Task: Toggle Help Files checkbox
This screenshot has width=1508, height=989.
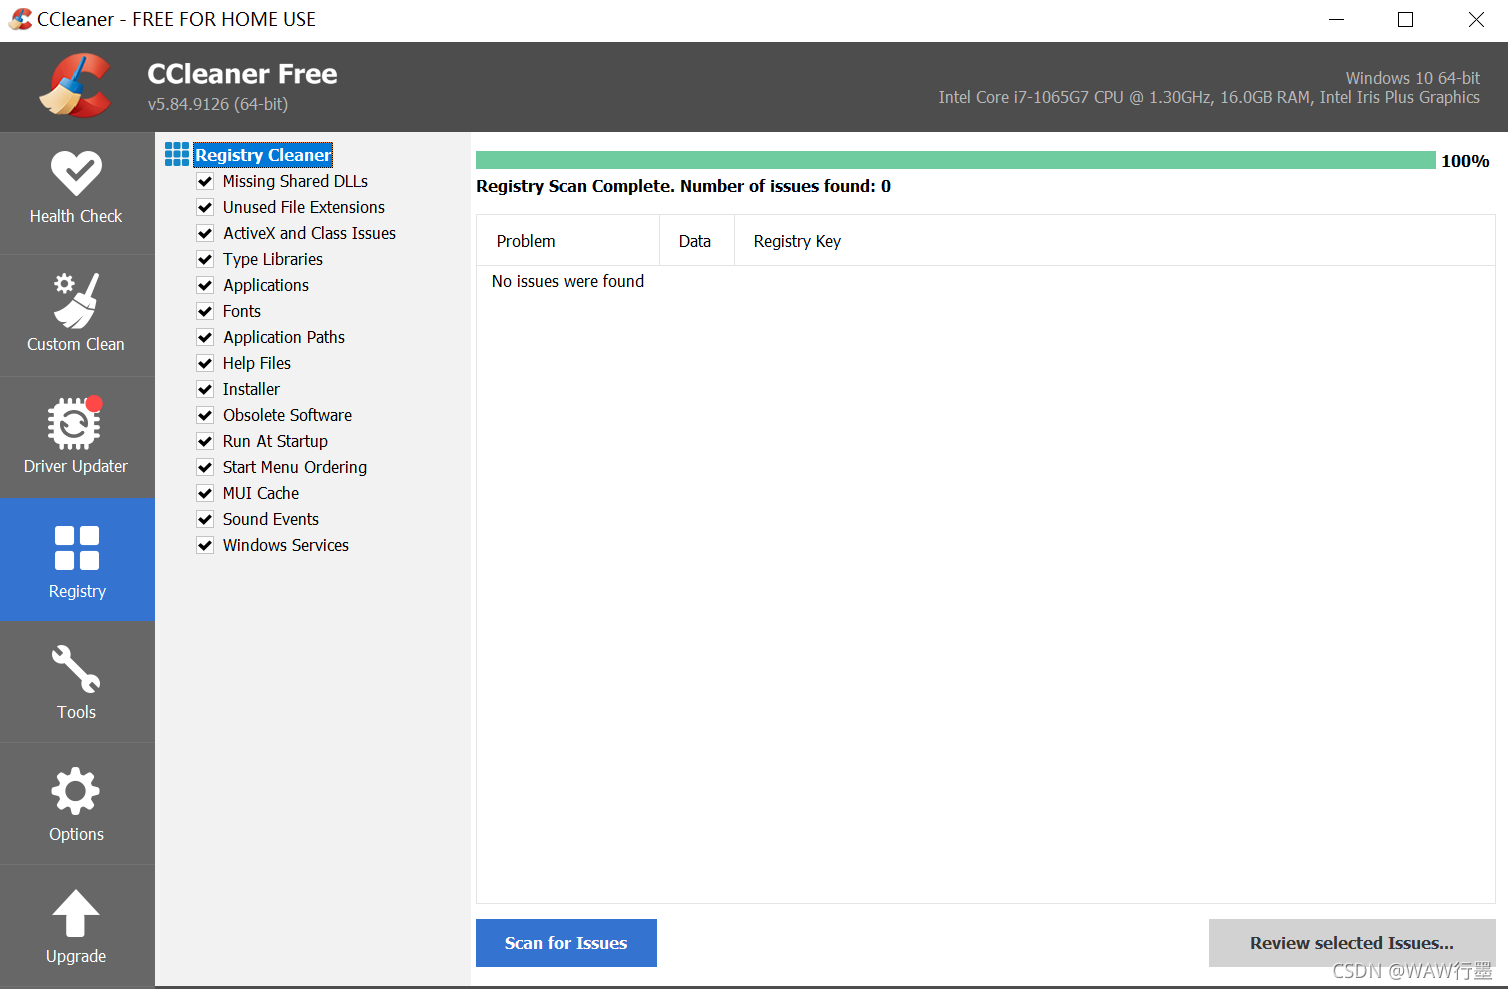Action: (x=205, y=363)
